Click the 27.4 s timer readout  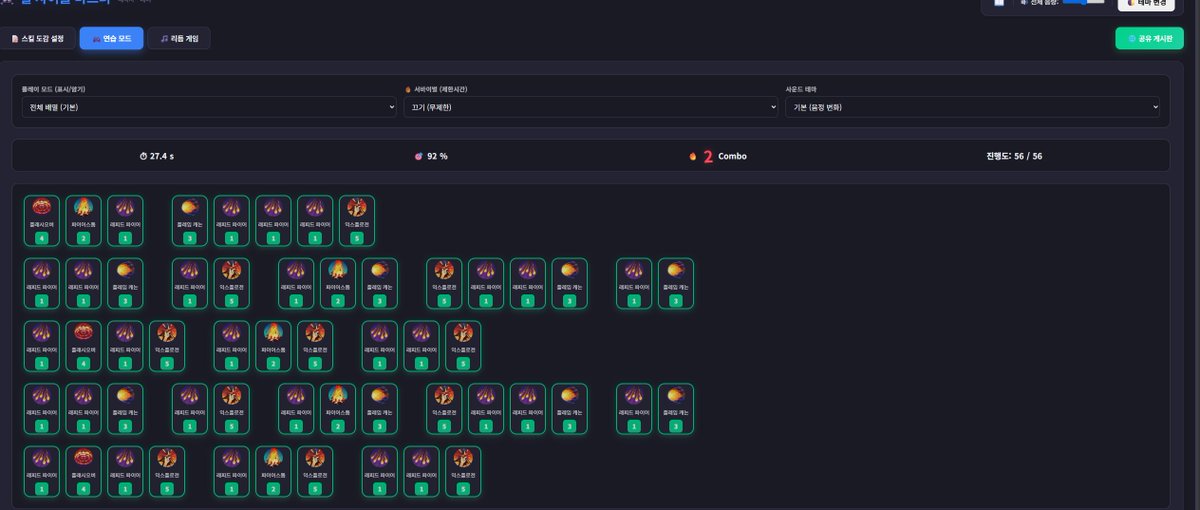[x=157, y=156]
